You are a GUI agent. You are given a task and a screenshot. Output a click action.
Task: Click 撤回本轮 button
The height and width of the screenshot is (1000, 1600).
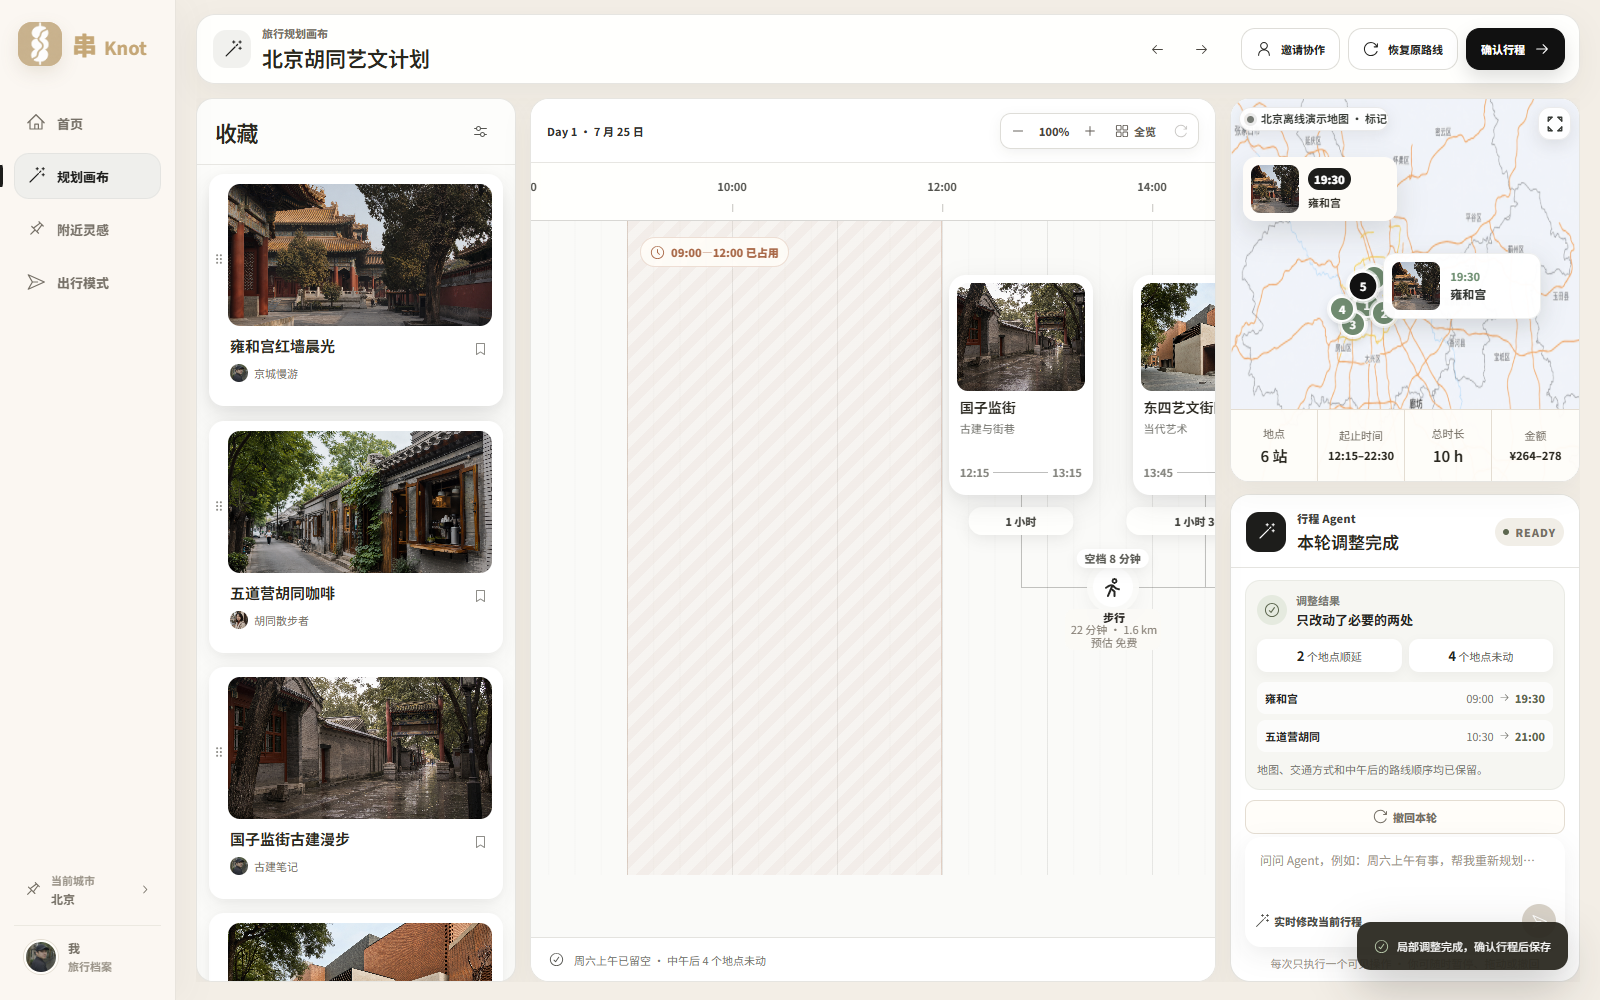1405,817
